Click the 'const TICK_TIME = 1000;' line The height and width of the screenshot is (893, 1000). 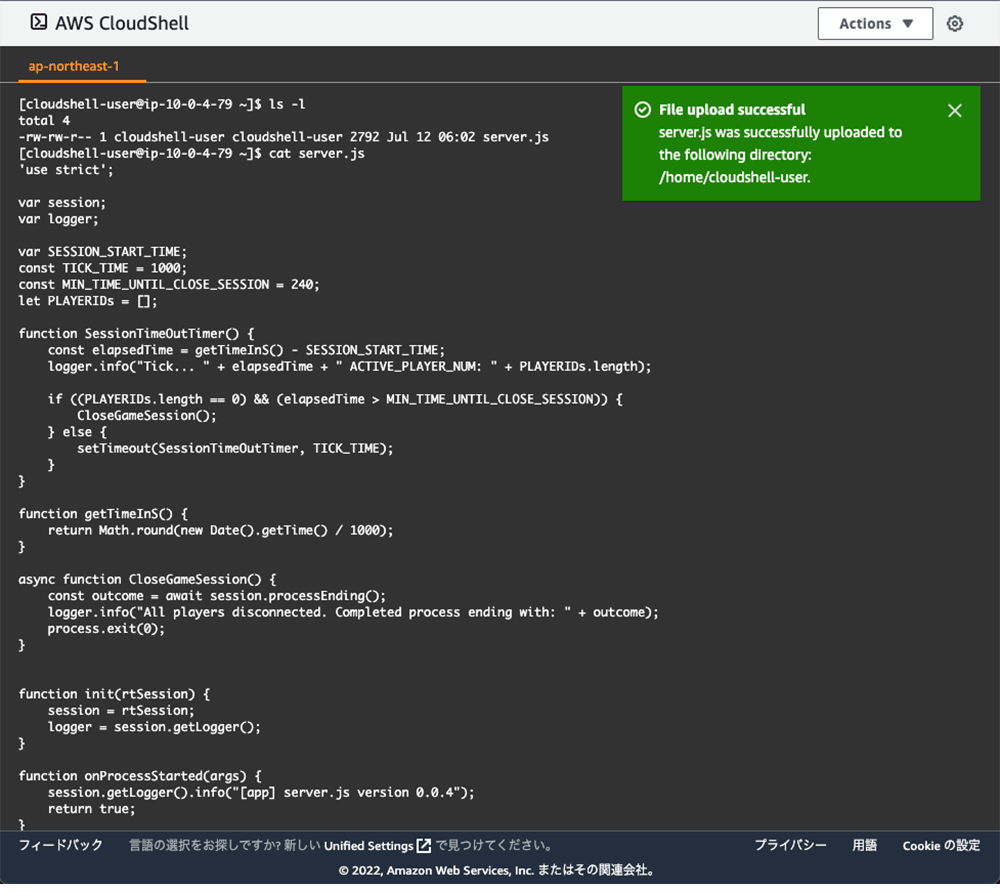103,268
